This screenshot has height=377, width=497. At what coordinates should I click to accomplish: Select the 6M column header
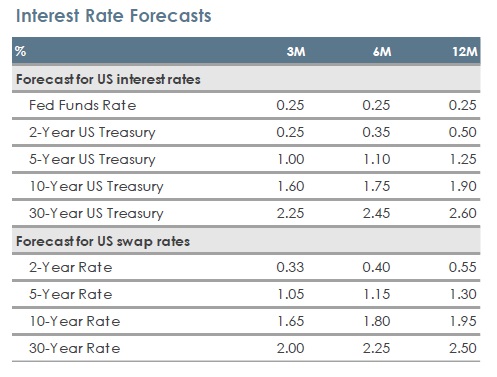coord(382,52)
